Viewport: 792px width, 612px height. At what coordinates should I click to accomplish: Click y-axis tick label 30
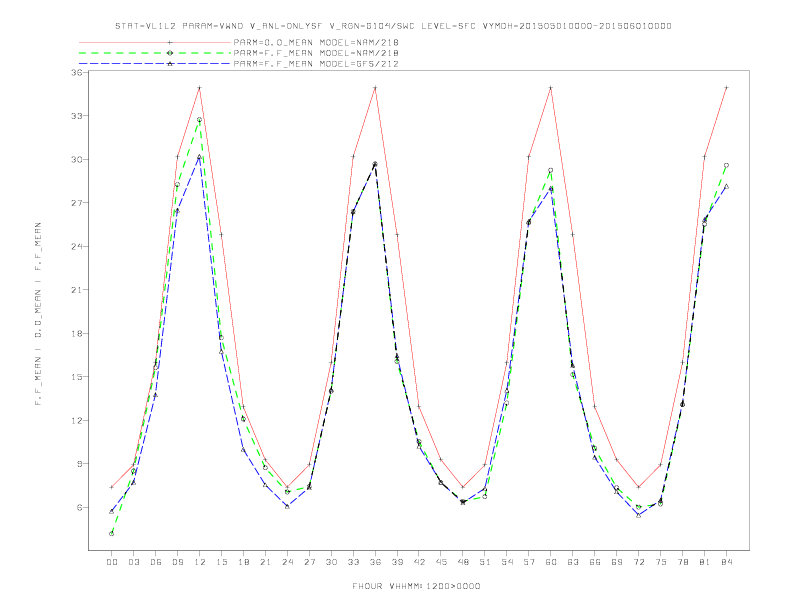point(77,159)
